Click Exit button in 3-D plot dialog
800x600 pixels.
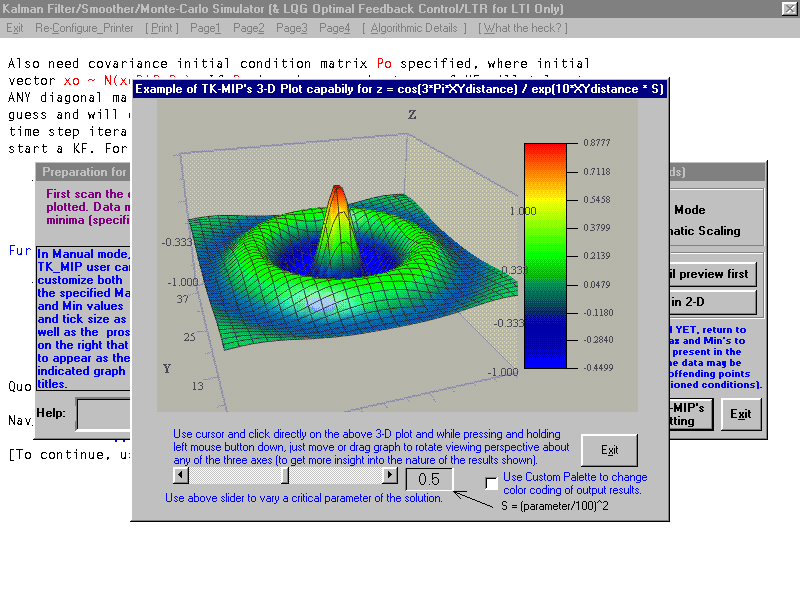tap(609, 450)
